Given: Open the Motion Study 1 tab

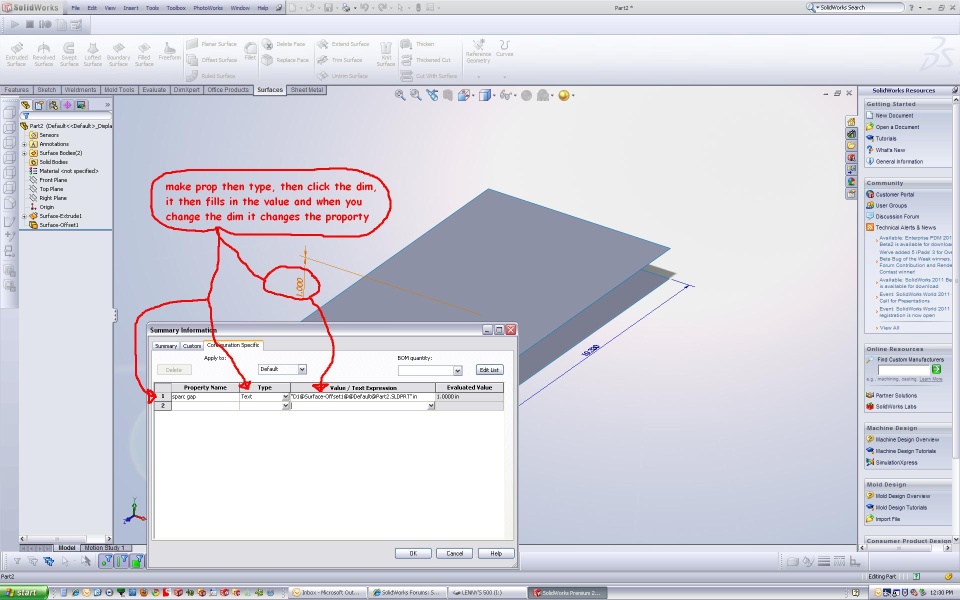Looking at the screenshot, I should (x=104, y=548).
